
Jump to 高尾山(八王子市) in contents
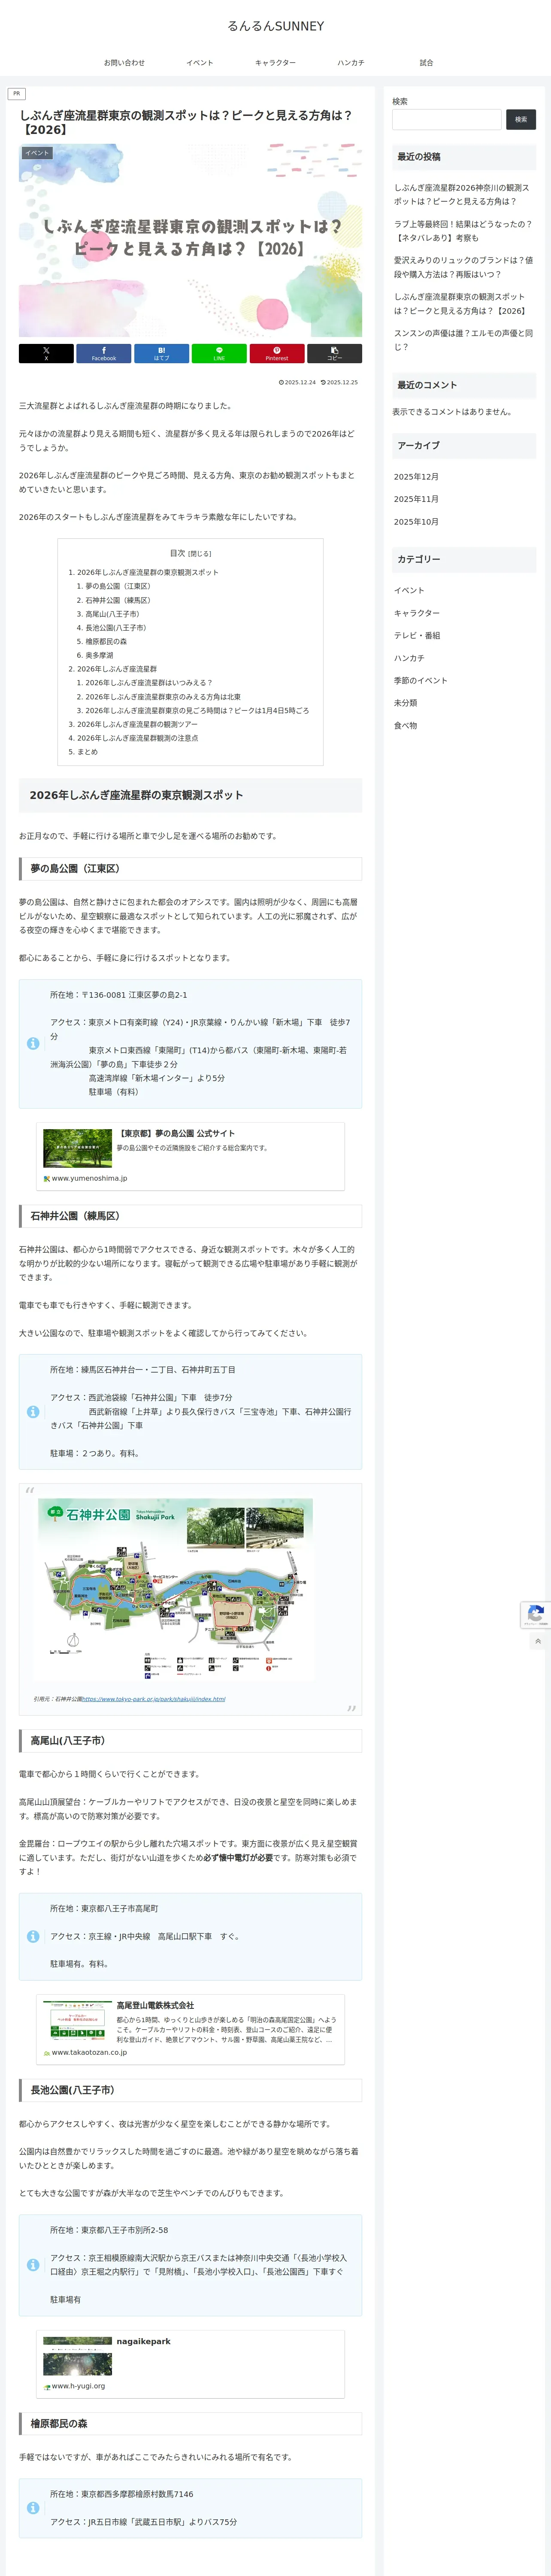coord(112,614)
